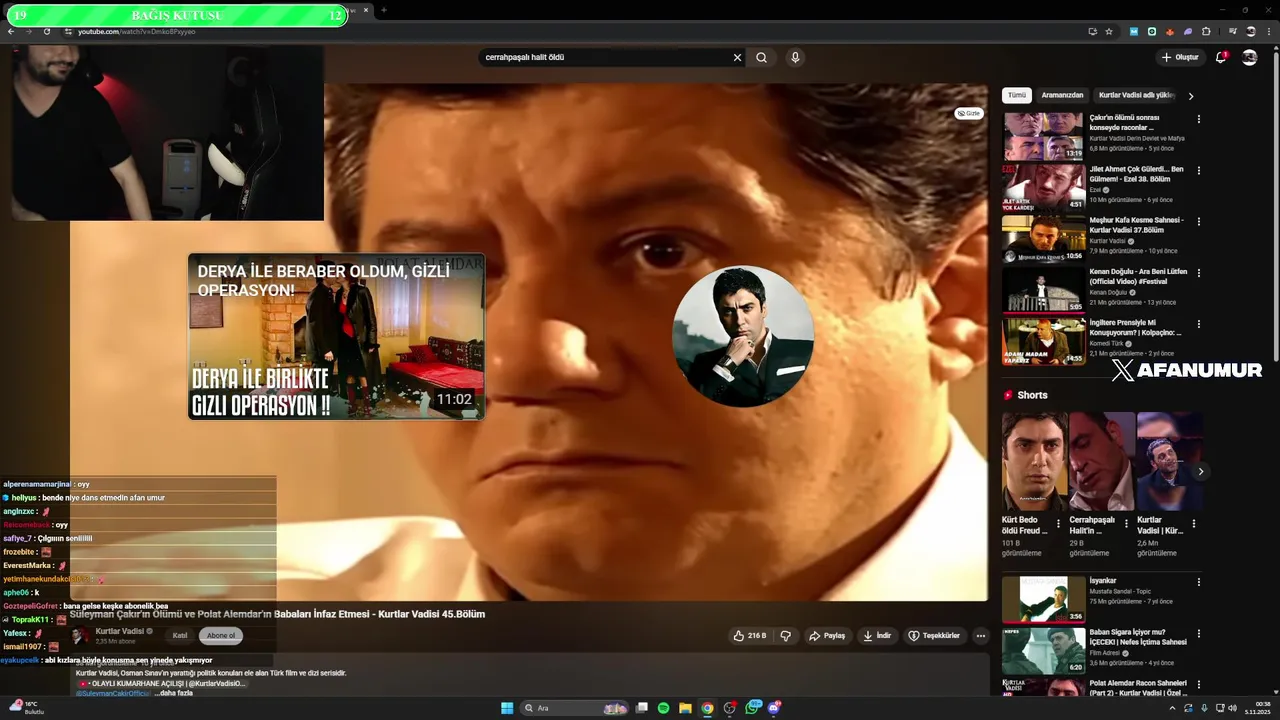Like the video with thumbs up
This screenshot has height=720, width=1280.
pos(750,635)
